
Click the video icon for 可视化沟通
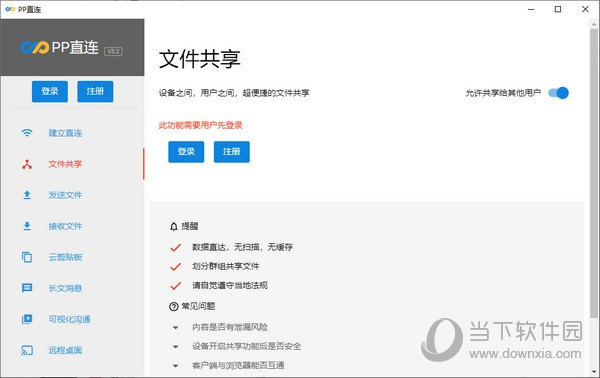(27, 319)
